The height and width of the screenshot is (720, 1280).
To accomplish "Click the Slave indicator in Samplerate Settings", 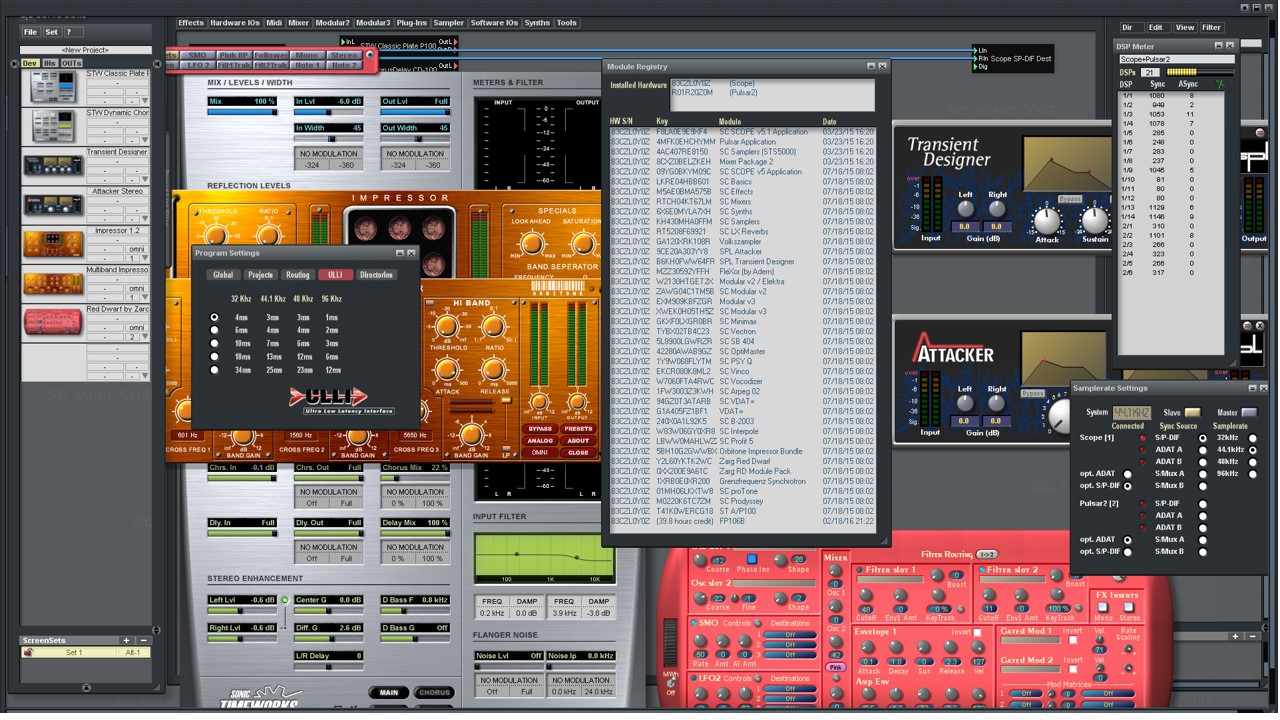I will [1192, 412].
